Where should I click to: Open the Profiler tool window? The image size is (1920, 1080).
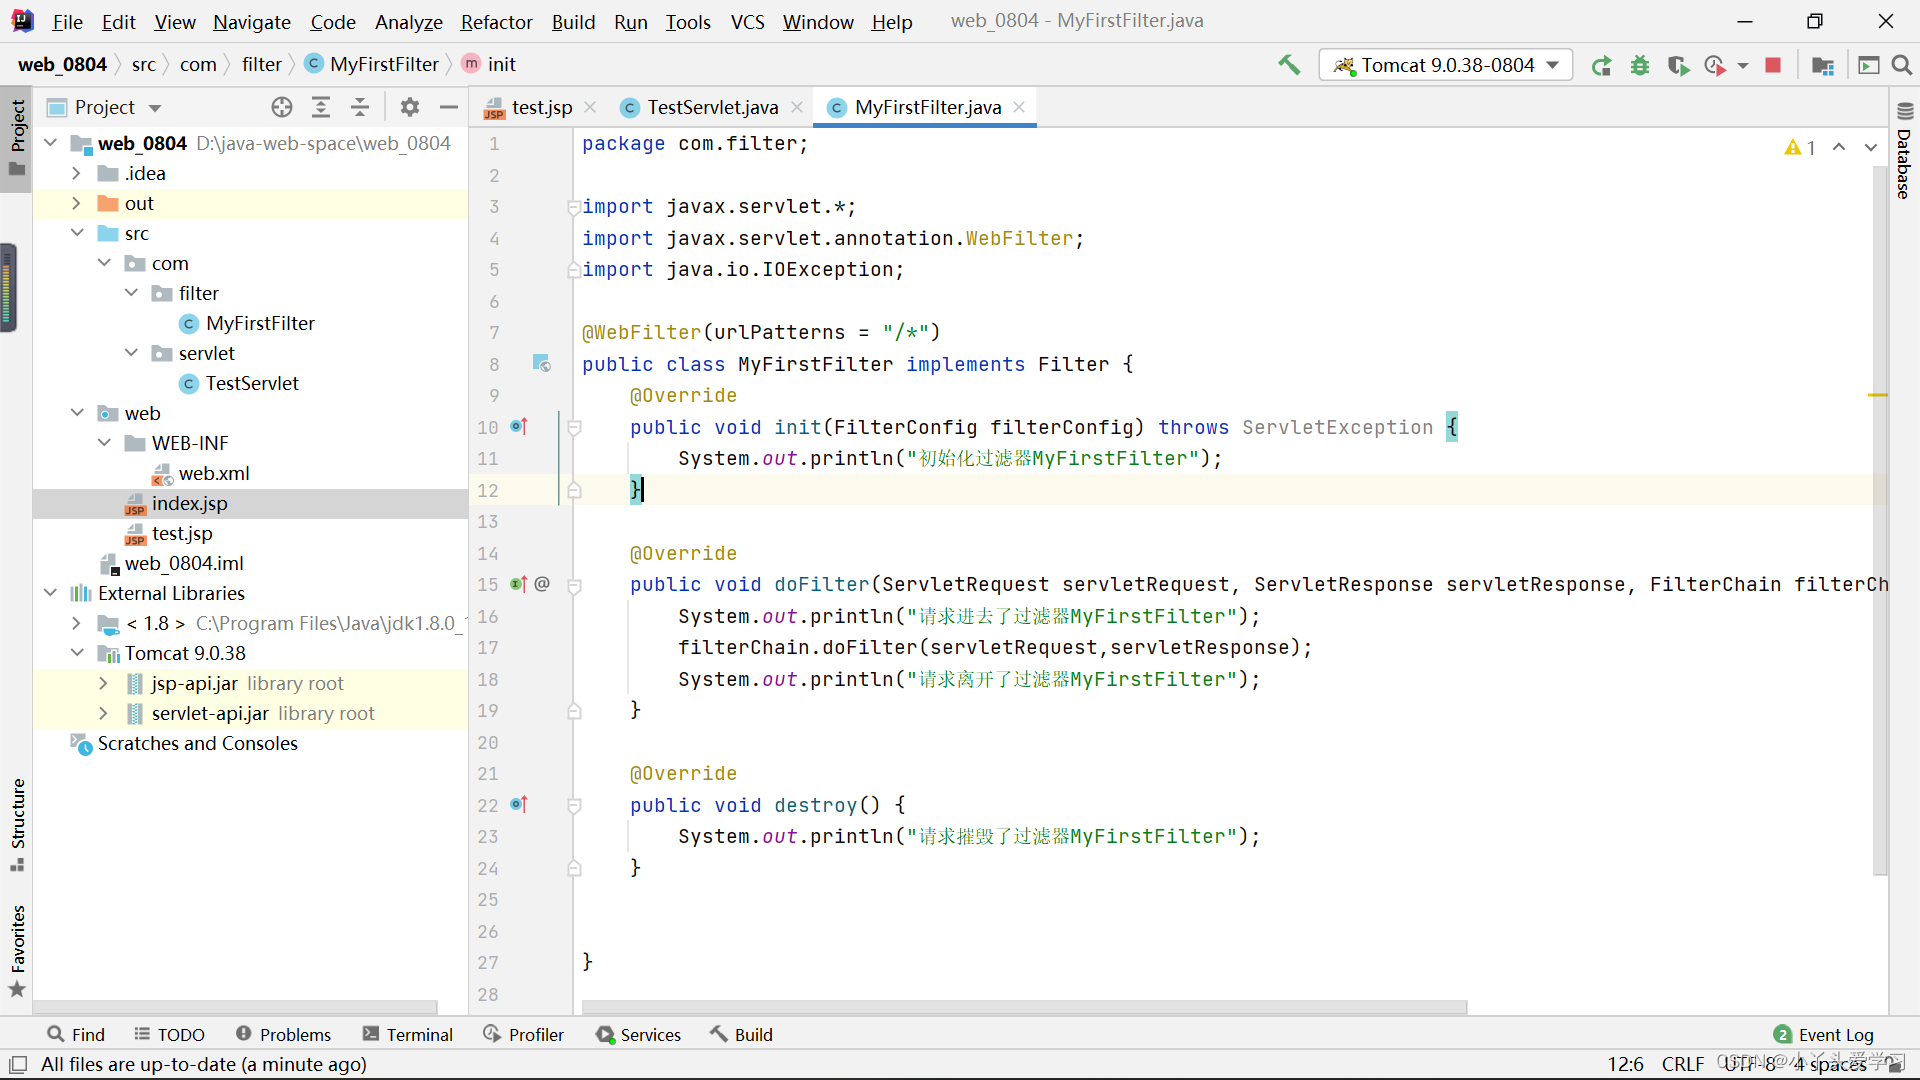(x=524, y=1034)
